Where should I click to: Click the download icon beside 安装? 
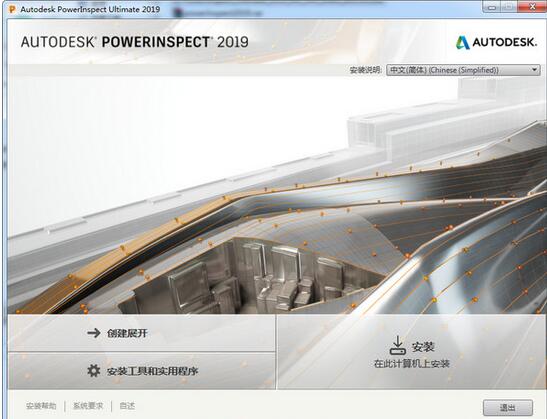coord(397,345)
